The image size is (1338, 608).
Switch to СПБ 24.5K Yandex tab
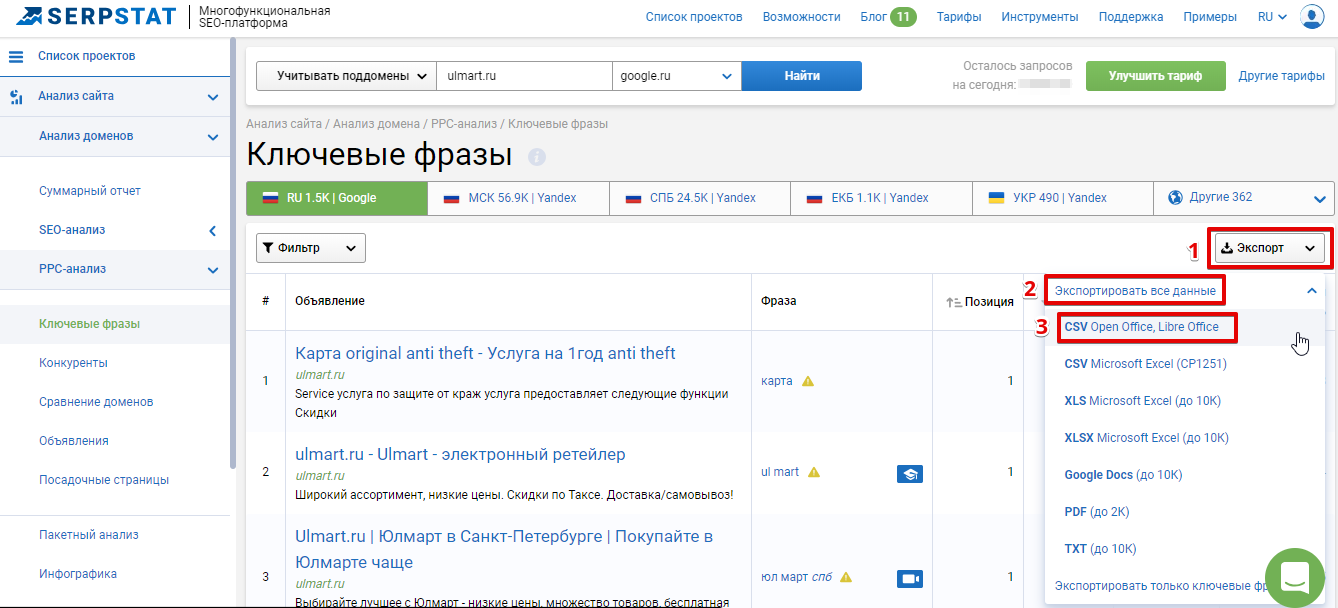coord(700,198)
